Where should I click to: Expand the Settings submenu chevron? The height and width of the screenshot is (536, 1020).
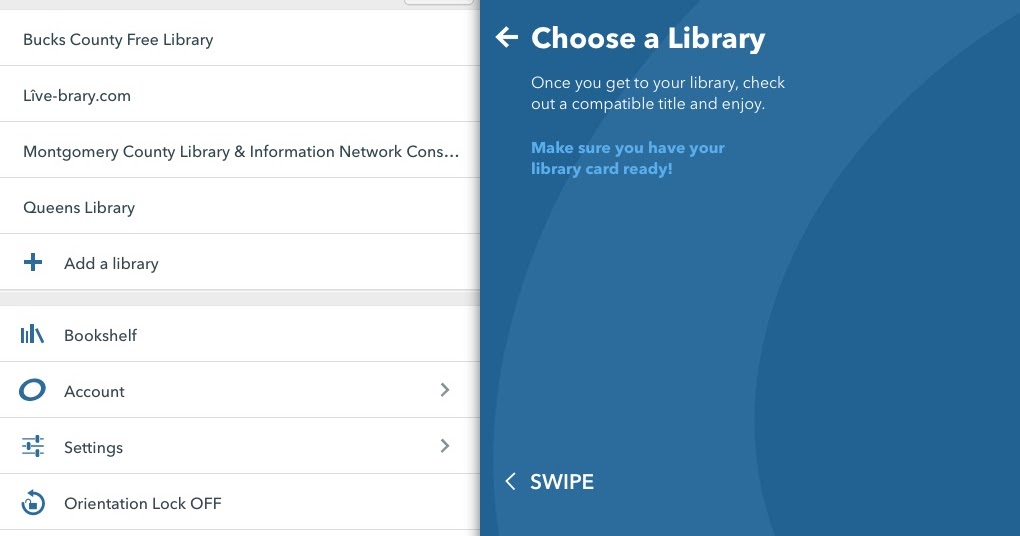pyautogui.click(x=445, y=446)
